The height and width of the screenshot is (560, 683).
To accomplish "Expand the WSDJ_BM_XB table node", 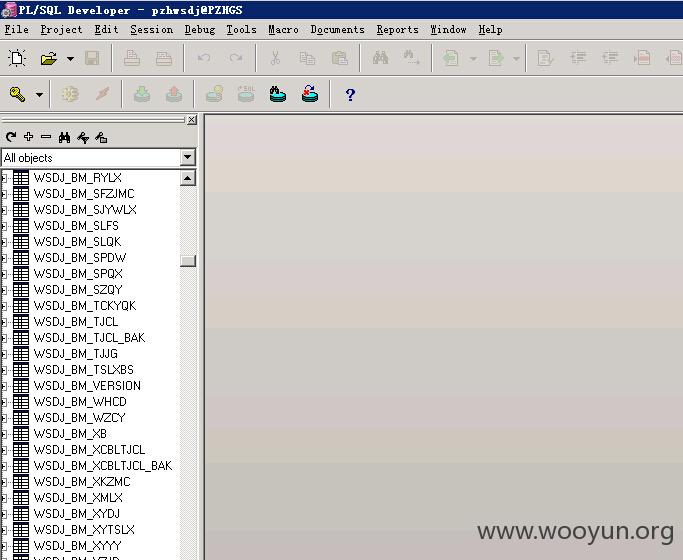I will coord(4,434).
